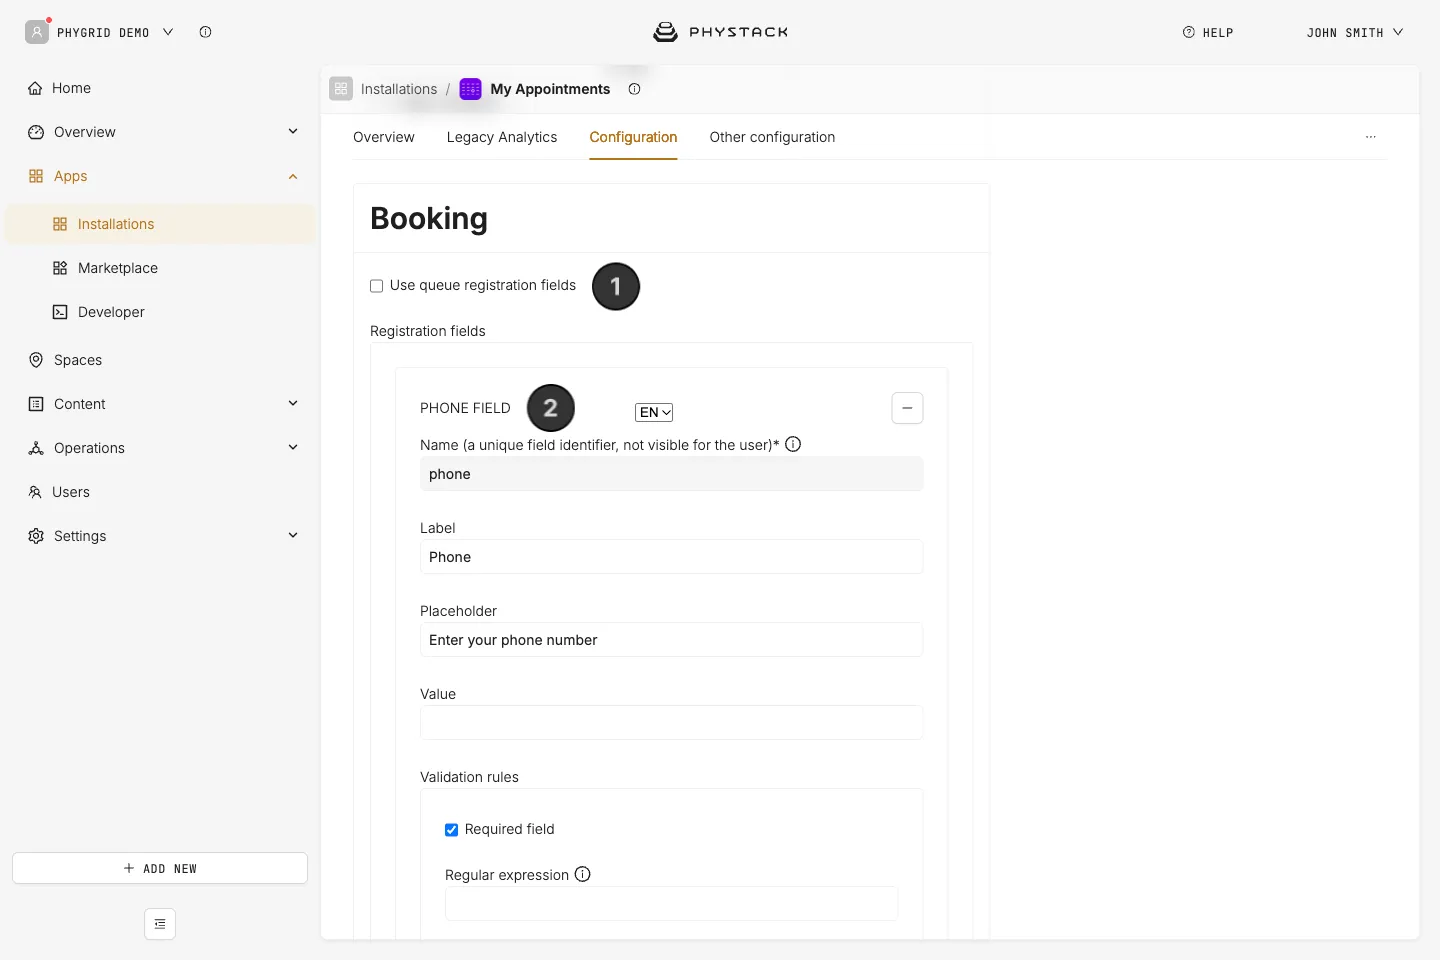Open Marketplace in the sidebar
Screen dimensions: 1440x960
tap(160, 268)
